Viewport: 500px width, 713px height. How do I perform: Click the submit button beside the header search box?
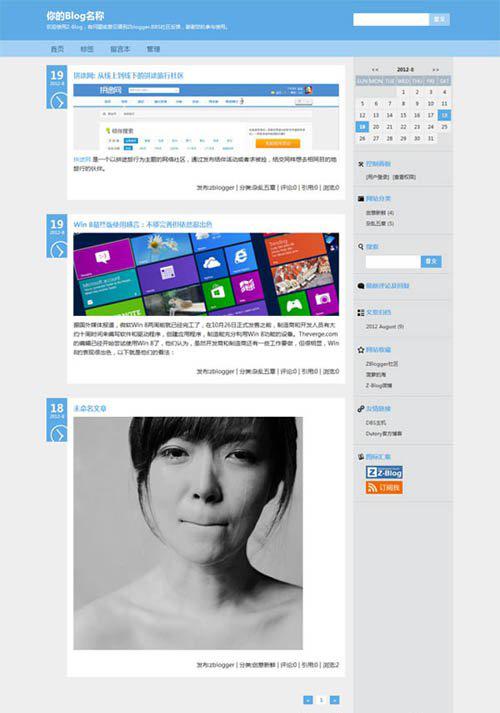point(439,20)
